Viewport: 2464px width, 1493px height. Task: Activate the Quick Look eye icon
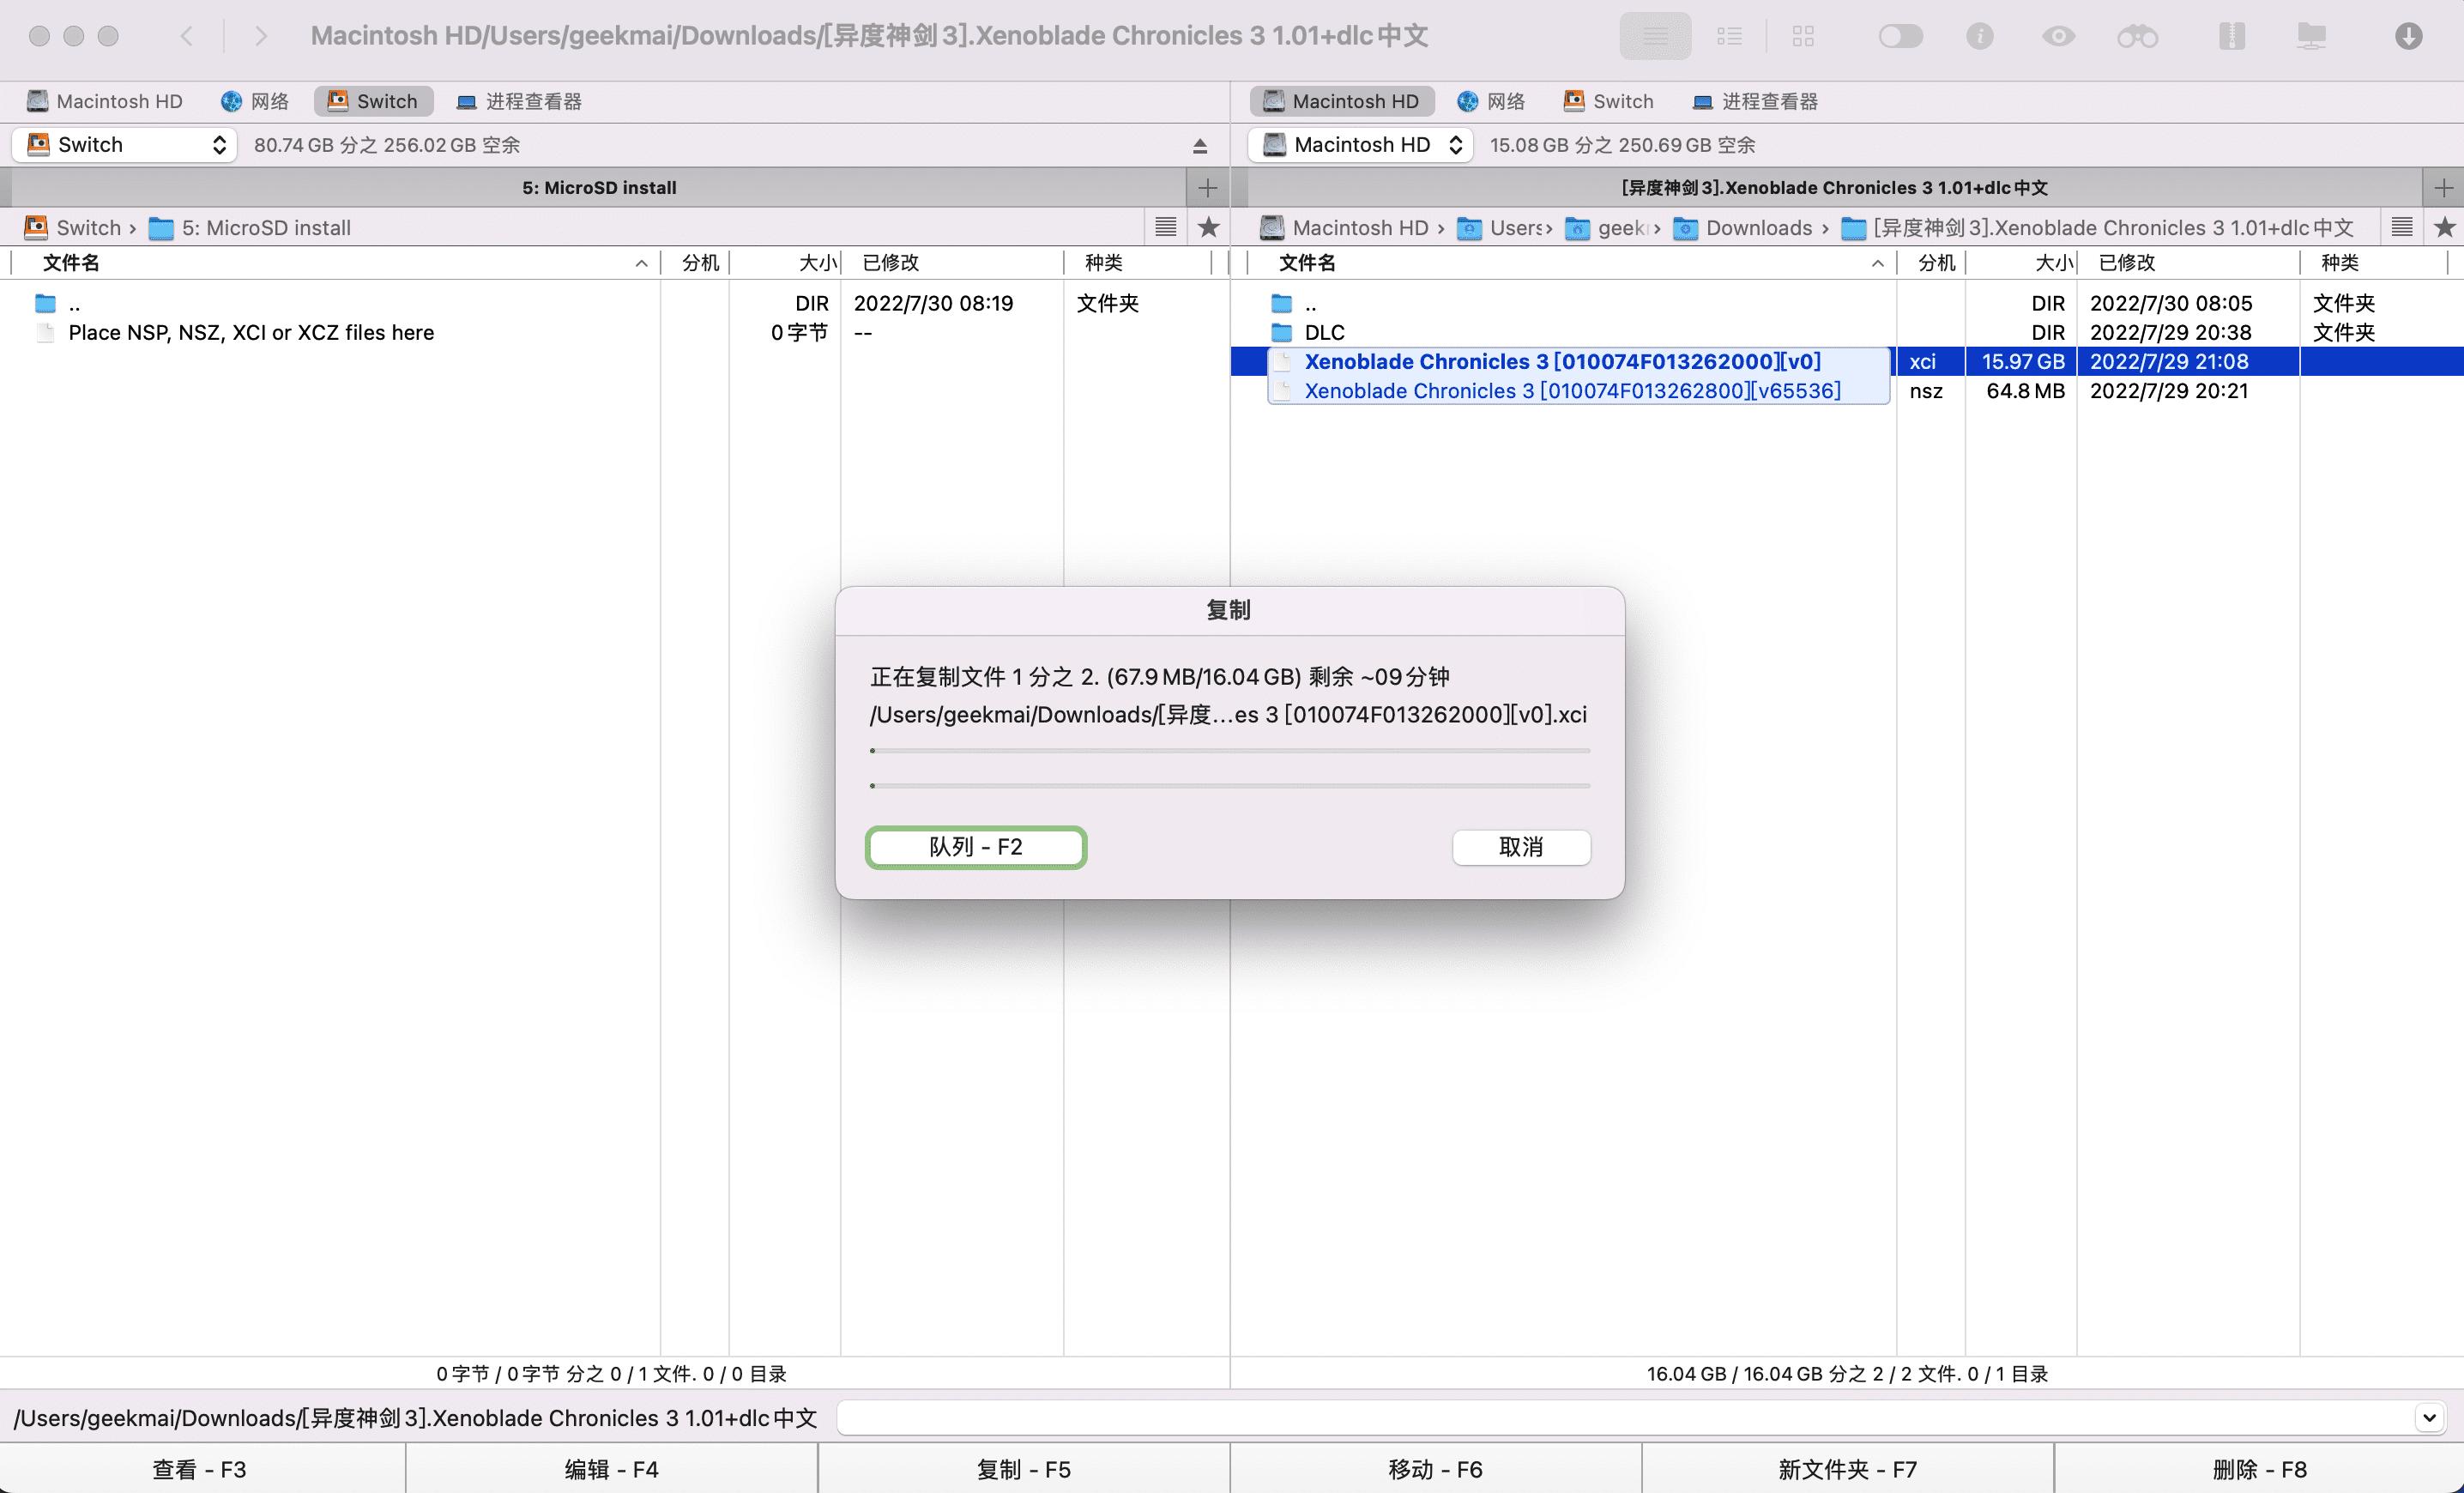pyautogui.click(x=2058, y=36)
